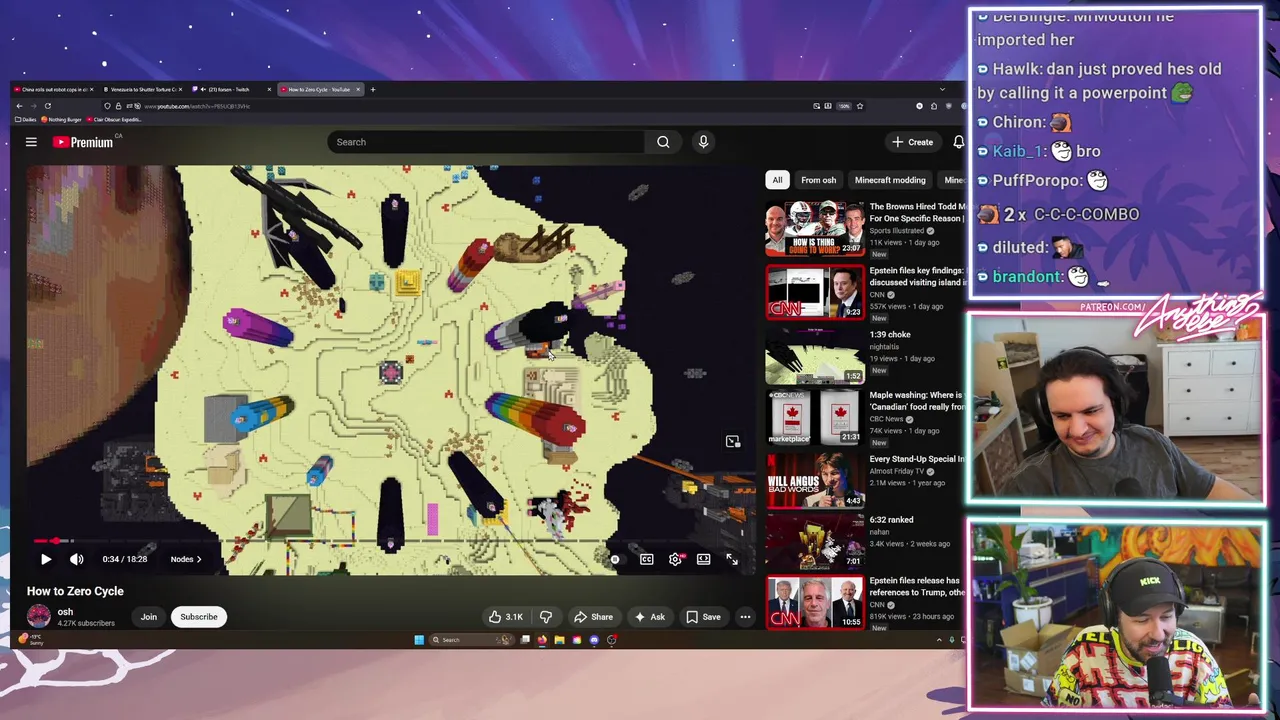This screenshot has width=1280, height=720.
Task: Open the Windows Start menu
Action: (419, 640)
